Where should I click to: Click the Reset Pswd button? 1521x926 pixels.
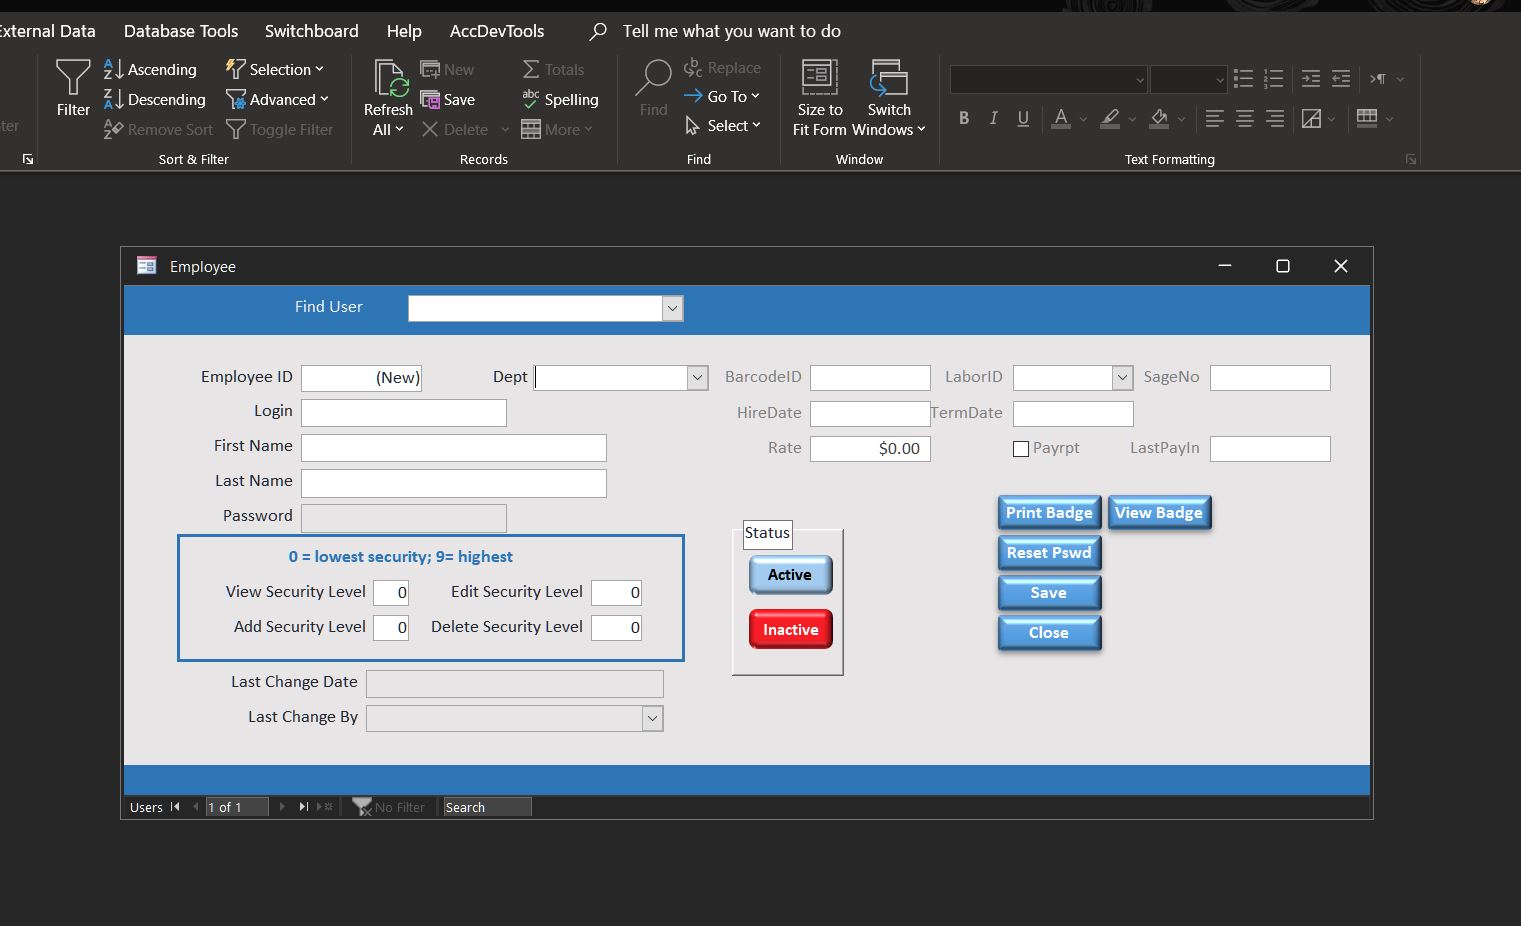pos(1049,553)
